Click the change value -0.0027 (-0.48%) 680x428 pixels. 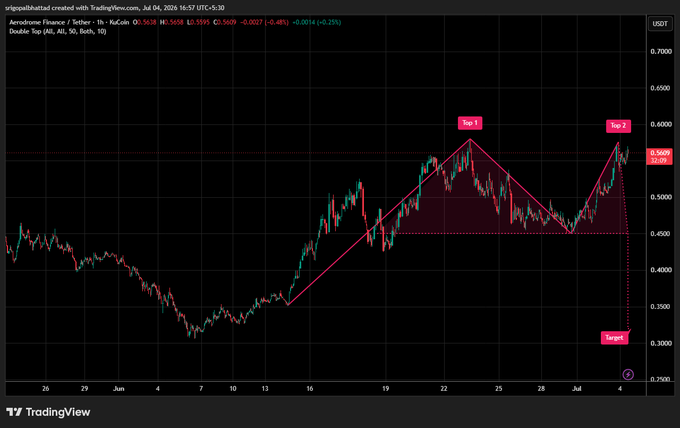[264, 22]
